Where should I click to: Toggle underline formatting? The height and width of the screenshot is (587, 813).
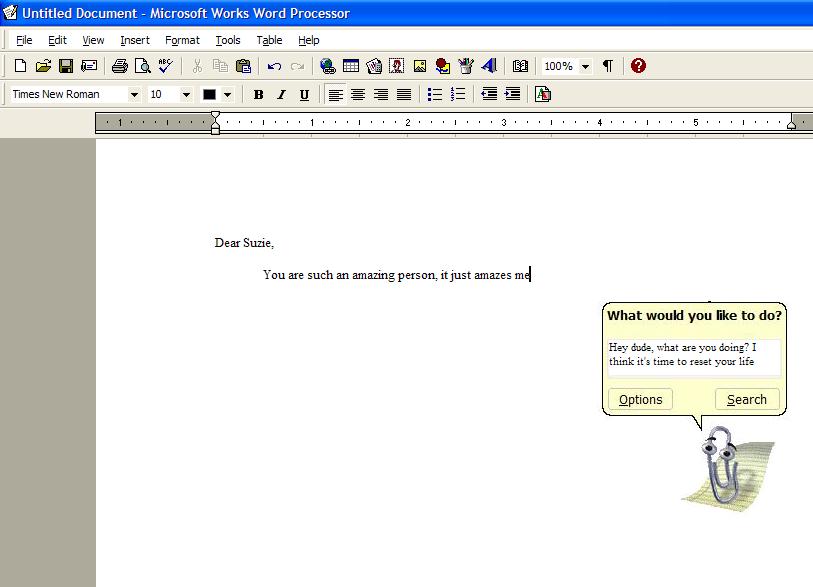click(x=304, y=94)
